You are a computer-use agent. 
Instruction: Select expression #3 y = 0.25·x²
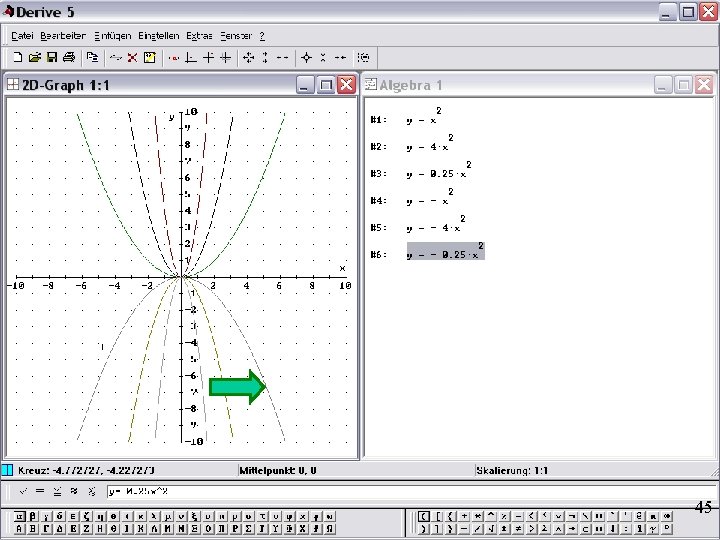click(439, 171)
